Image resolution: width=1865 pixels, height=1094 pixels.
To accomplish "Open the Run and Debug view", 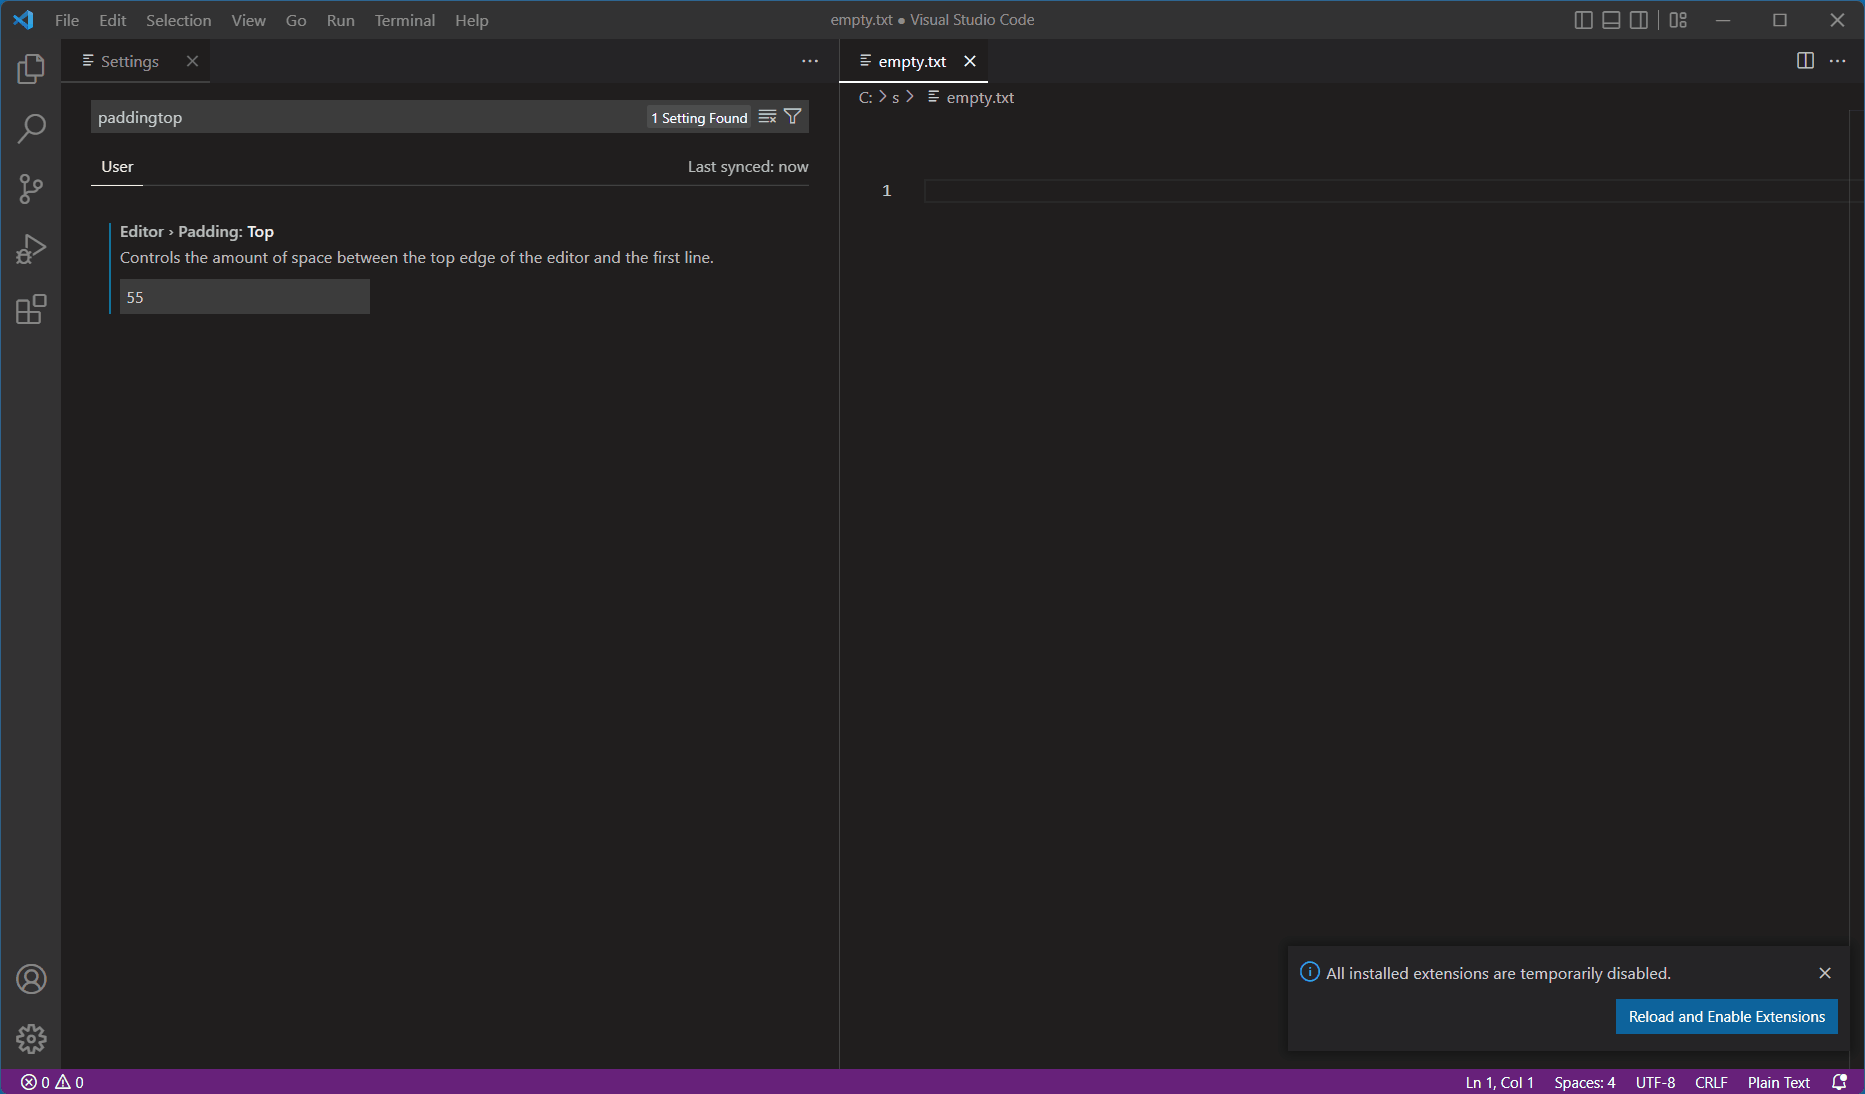I will coord(31,249).
